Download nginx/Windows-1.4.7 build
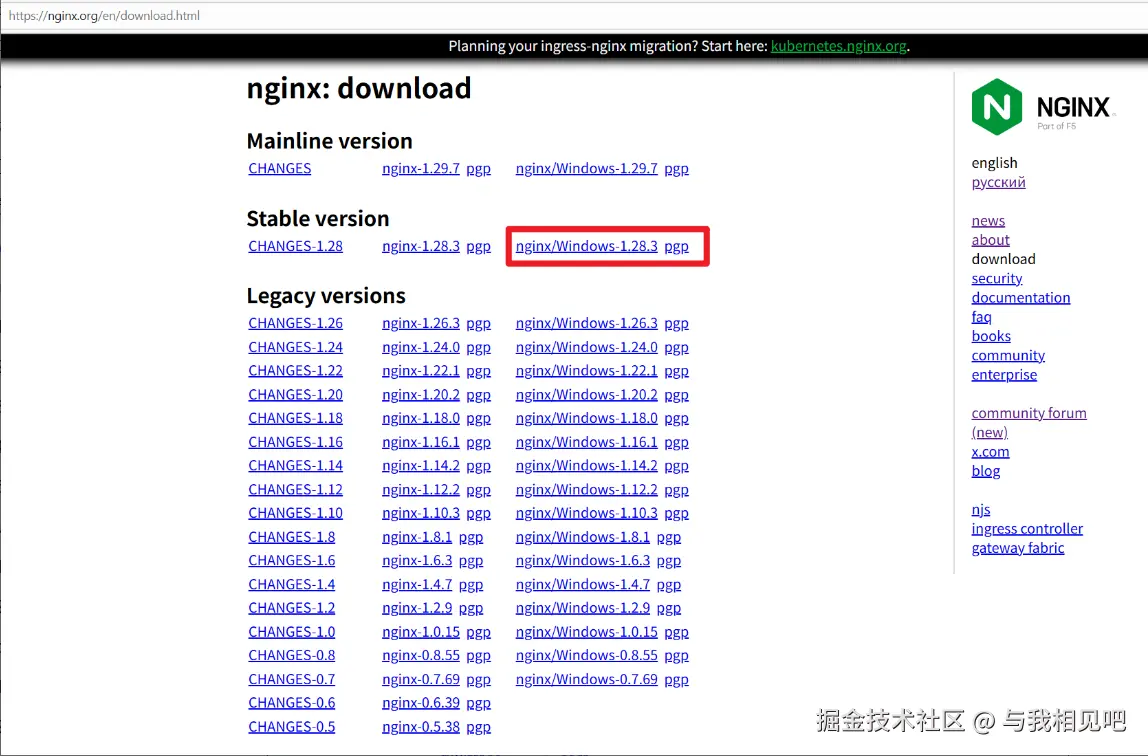The image size is (1148, 756). [x=583, y=585]
